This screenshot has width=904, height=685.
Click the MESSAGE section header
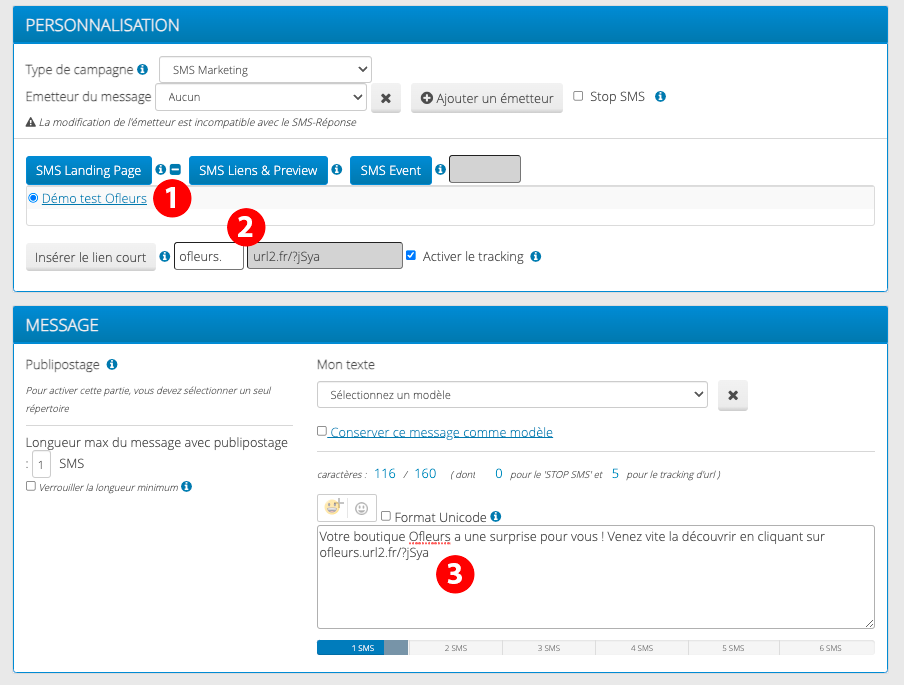click(450, 325)
